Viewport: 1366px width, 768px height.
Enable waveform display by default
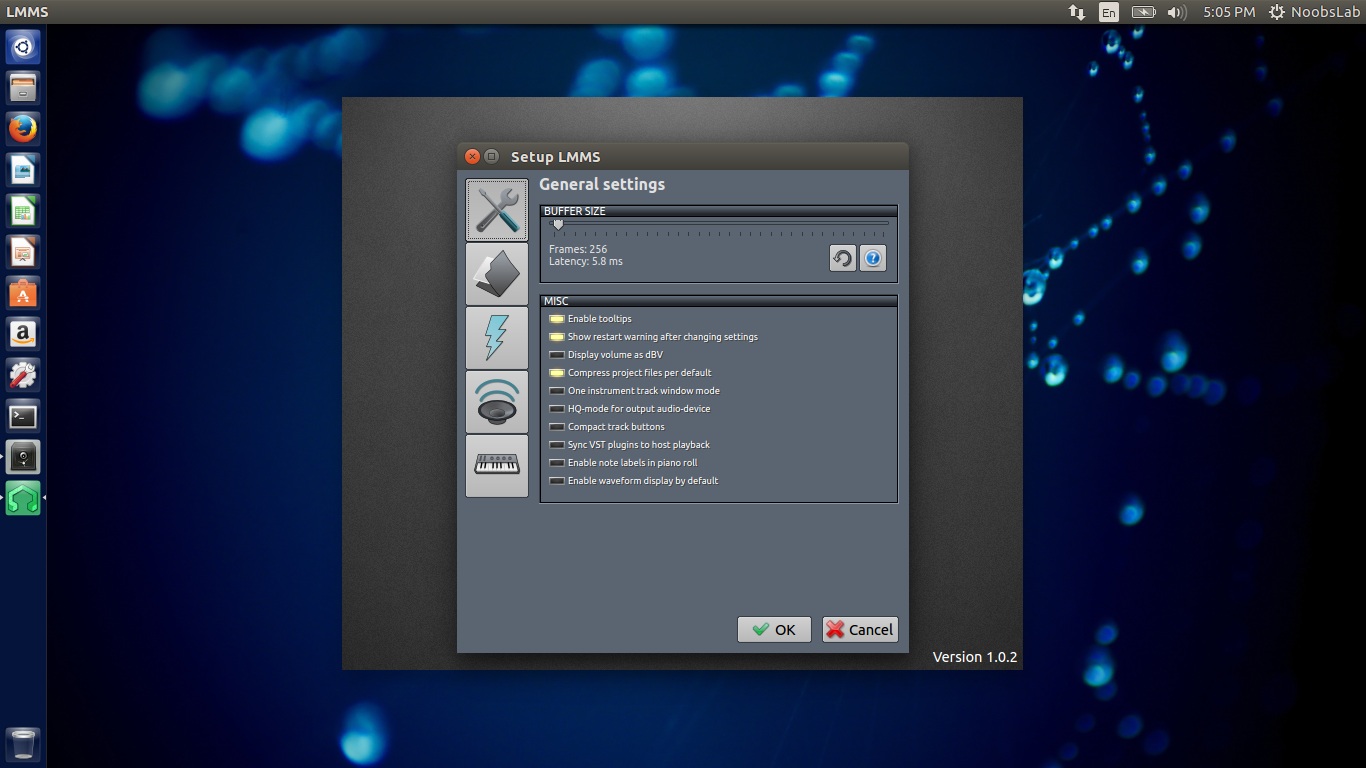(634, 481)
